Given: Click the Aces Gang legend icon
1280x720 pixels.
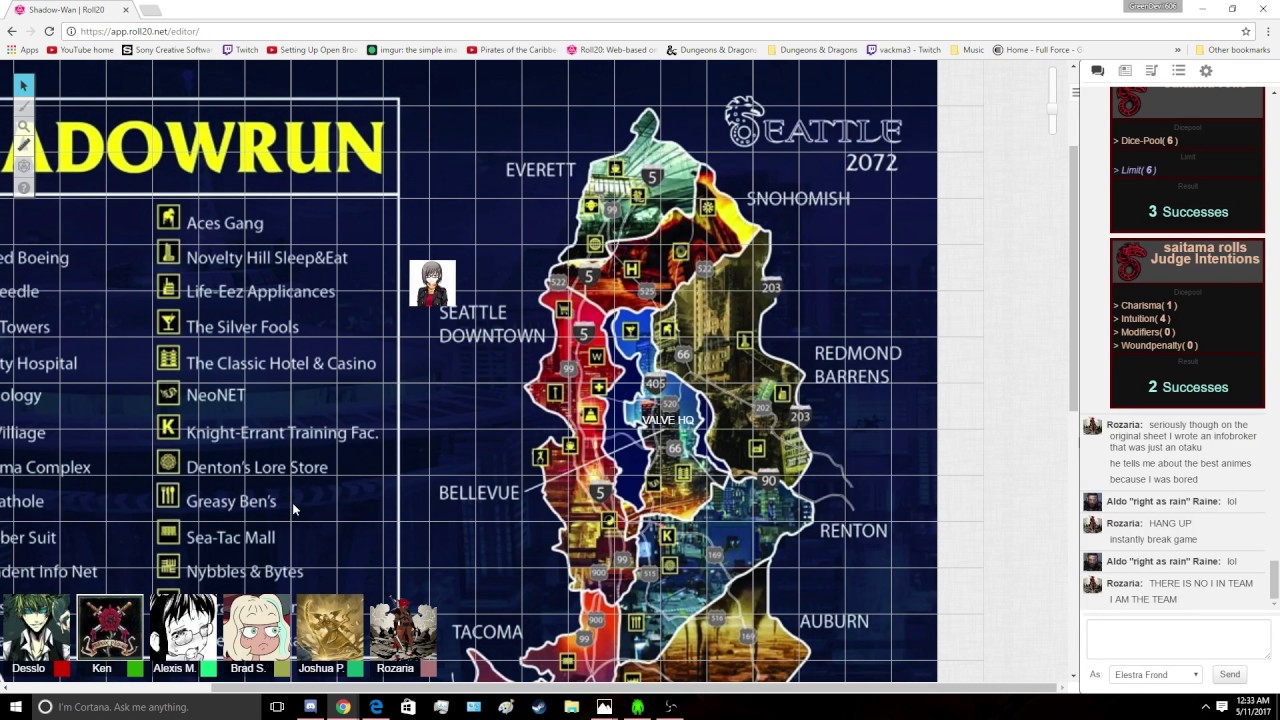Looking at the screenshot, I should 168,217.
